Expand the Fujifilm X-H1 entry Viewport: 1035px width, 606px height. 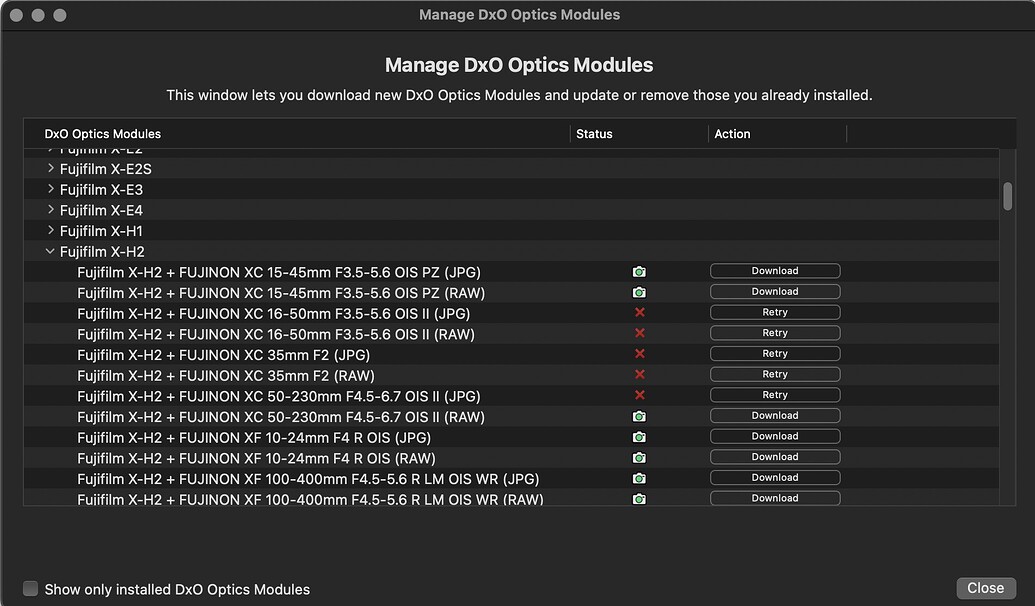51,230
